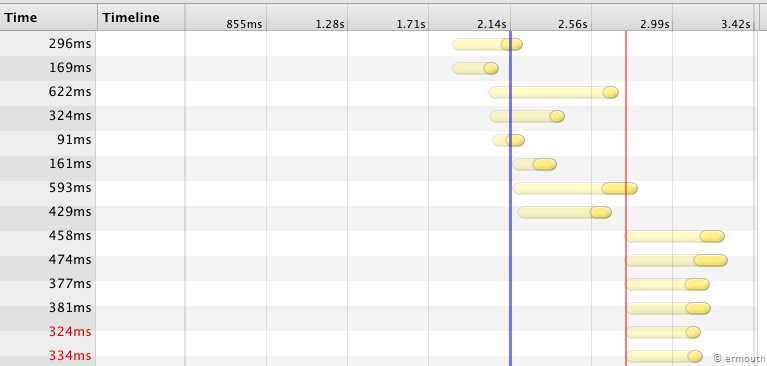Click the 855ms timeline tick label
Viewport: 767px width, 366px height.
[x=244, y=24]
